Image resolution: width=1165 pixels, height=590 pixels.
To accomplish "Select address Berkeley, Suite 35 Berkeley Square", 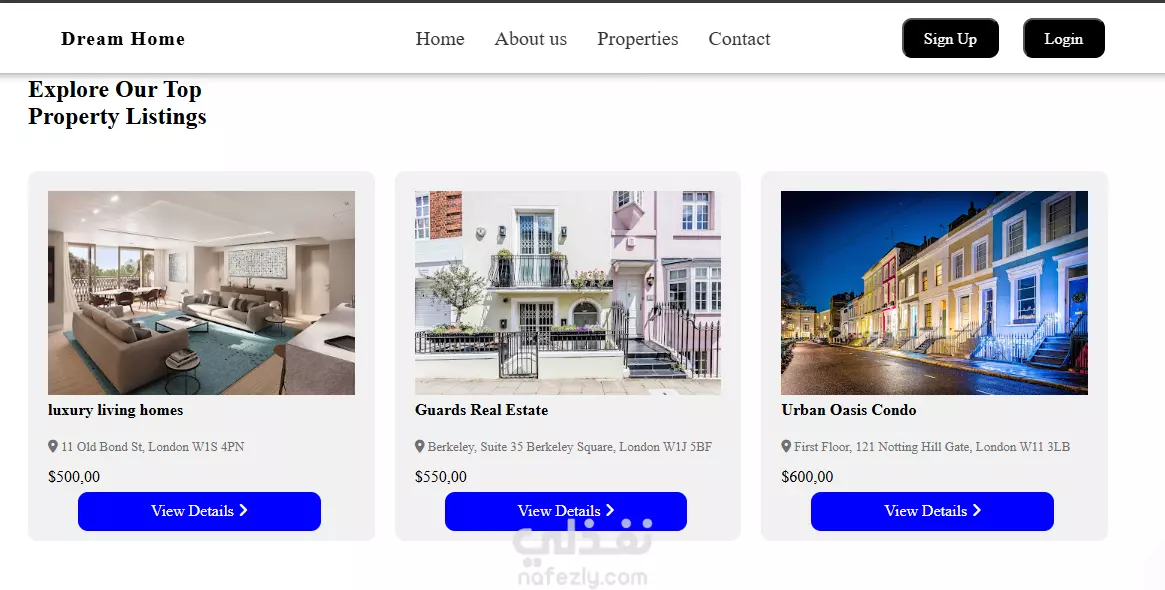I will click(570, 447).
